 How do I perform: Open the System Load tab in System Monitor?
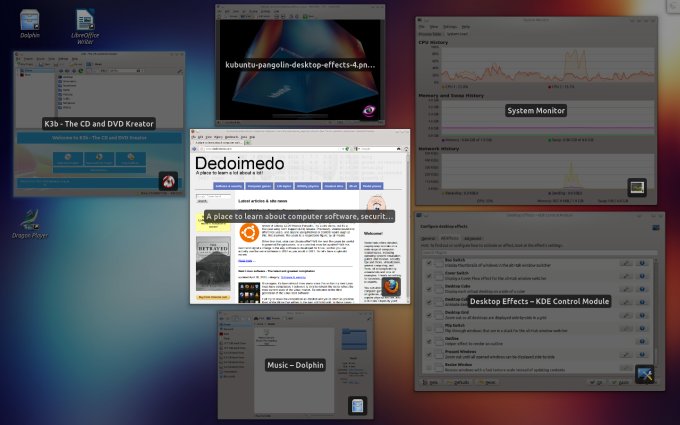[457, 34]
